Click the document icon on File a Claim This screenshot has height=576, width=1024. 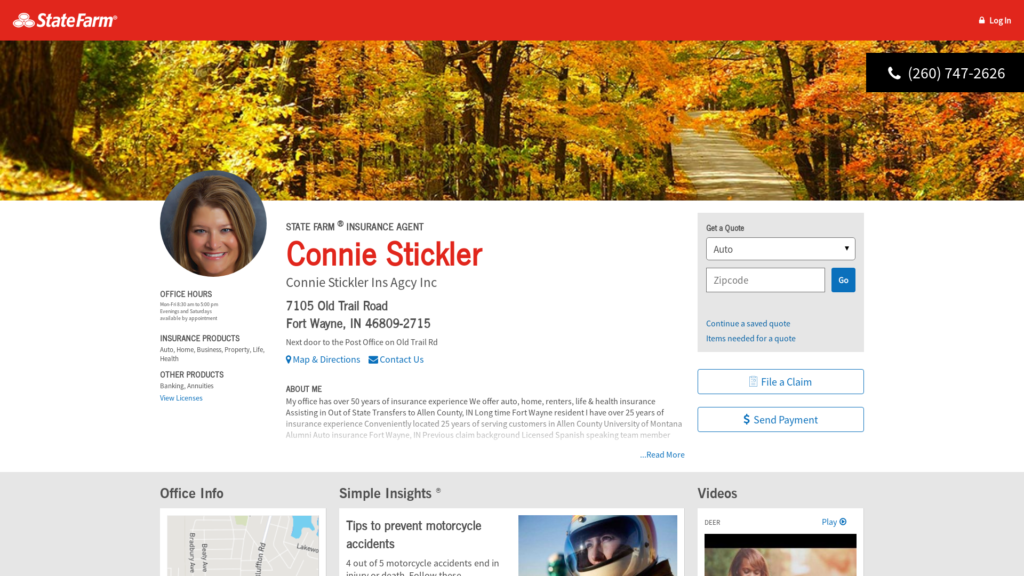click(x=753, y=382)
